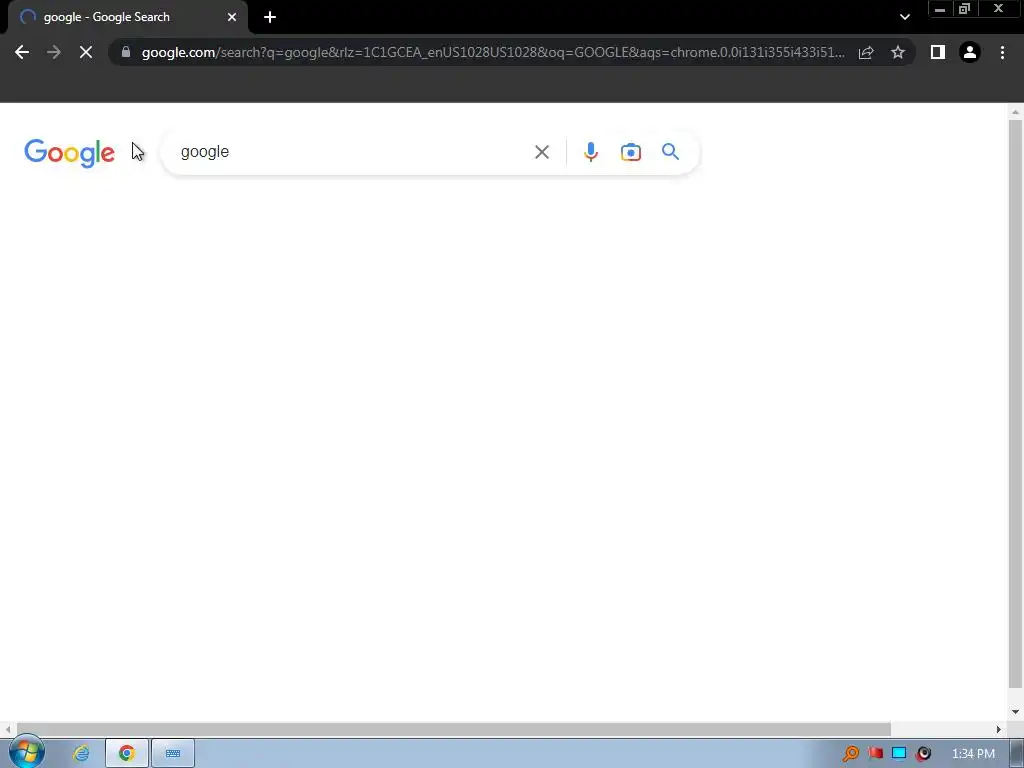The image size is (1024, 768).
Task: Minimize the Chrome window
Action: coord(940,9)
